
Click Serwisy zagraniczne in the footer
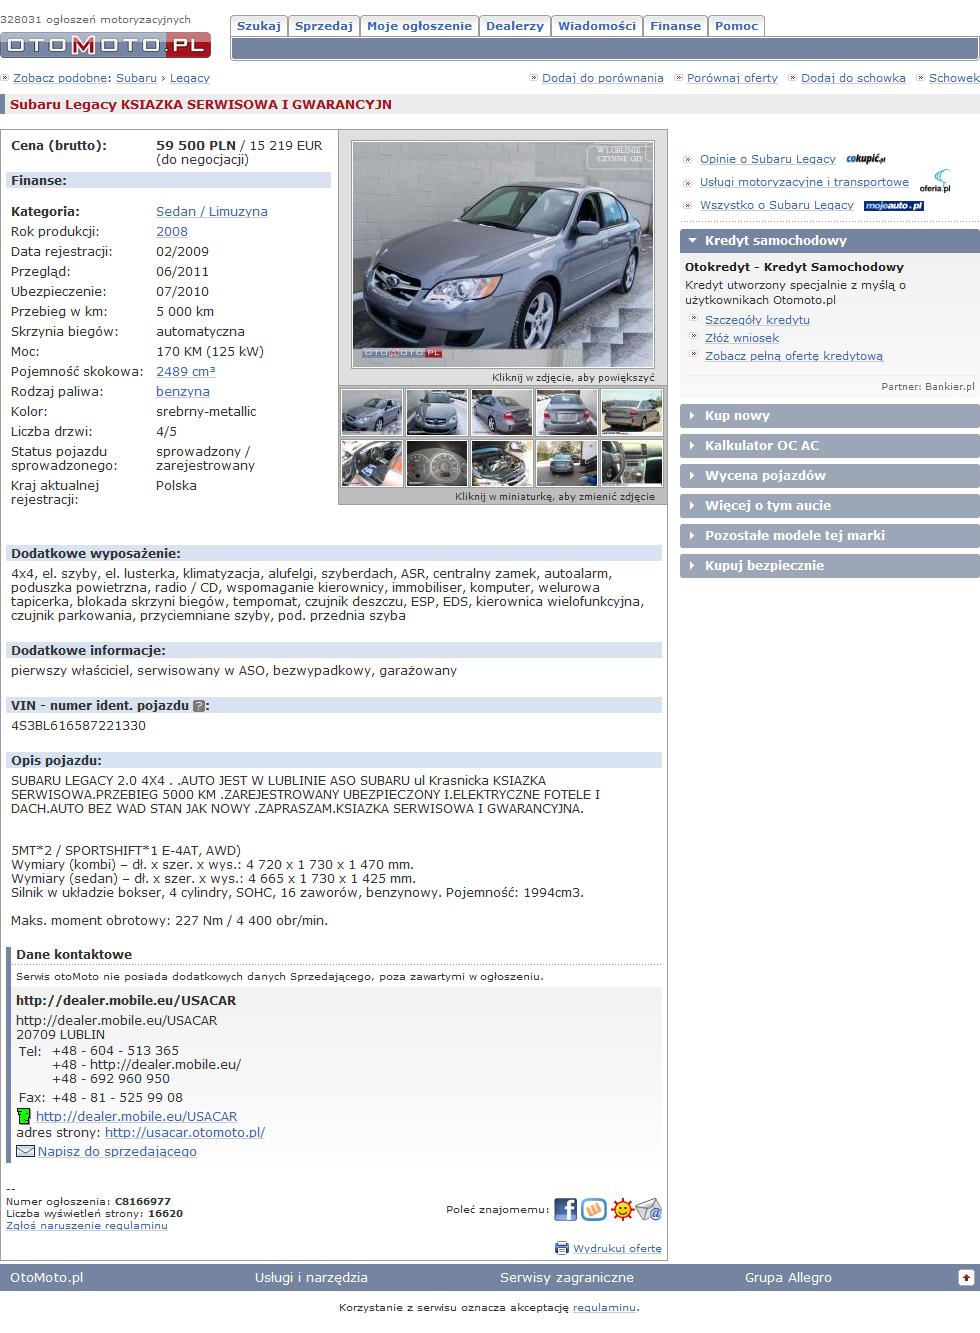point(567,1278)
